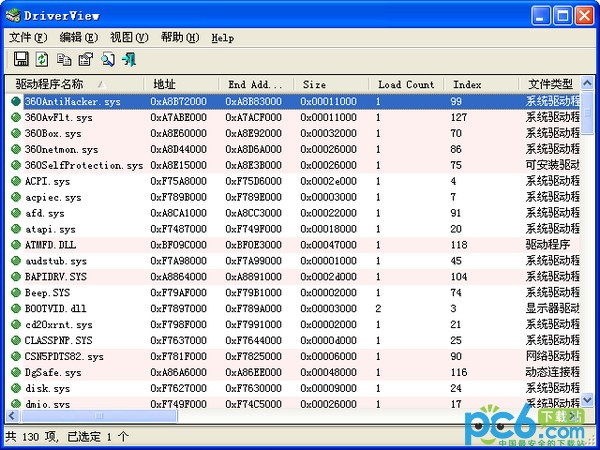Screen dimensions: 600x450
Task: Sort by Size column header
Action: pos(331,84)
